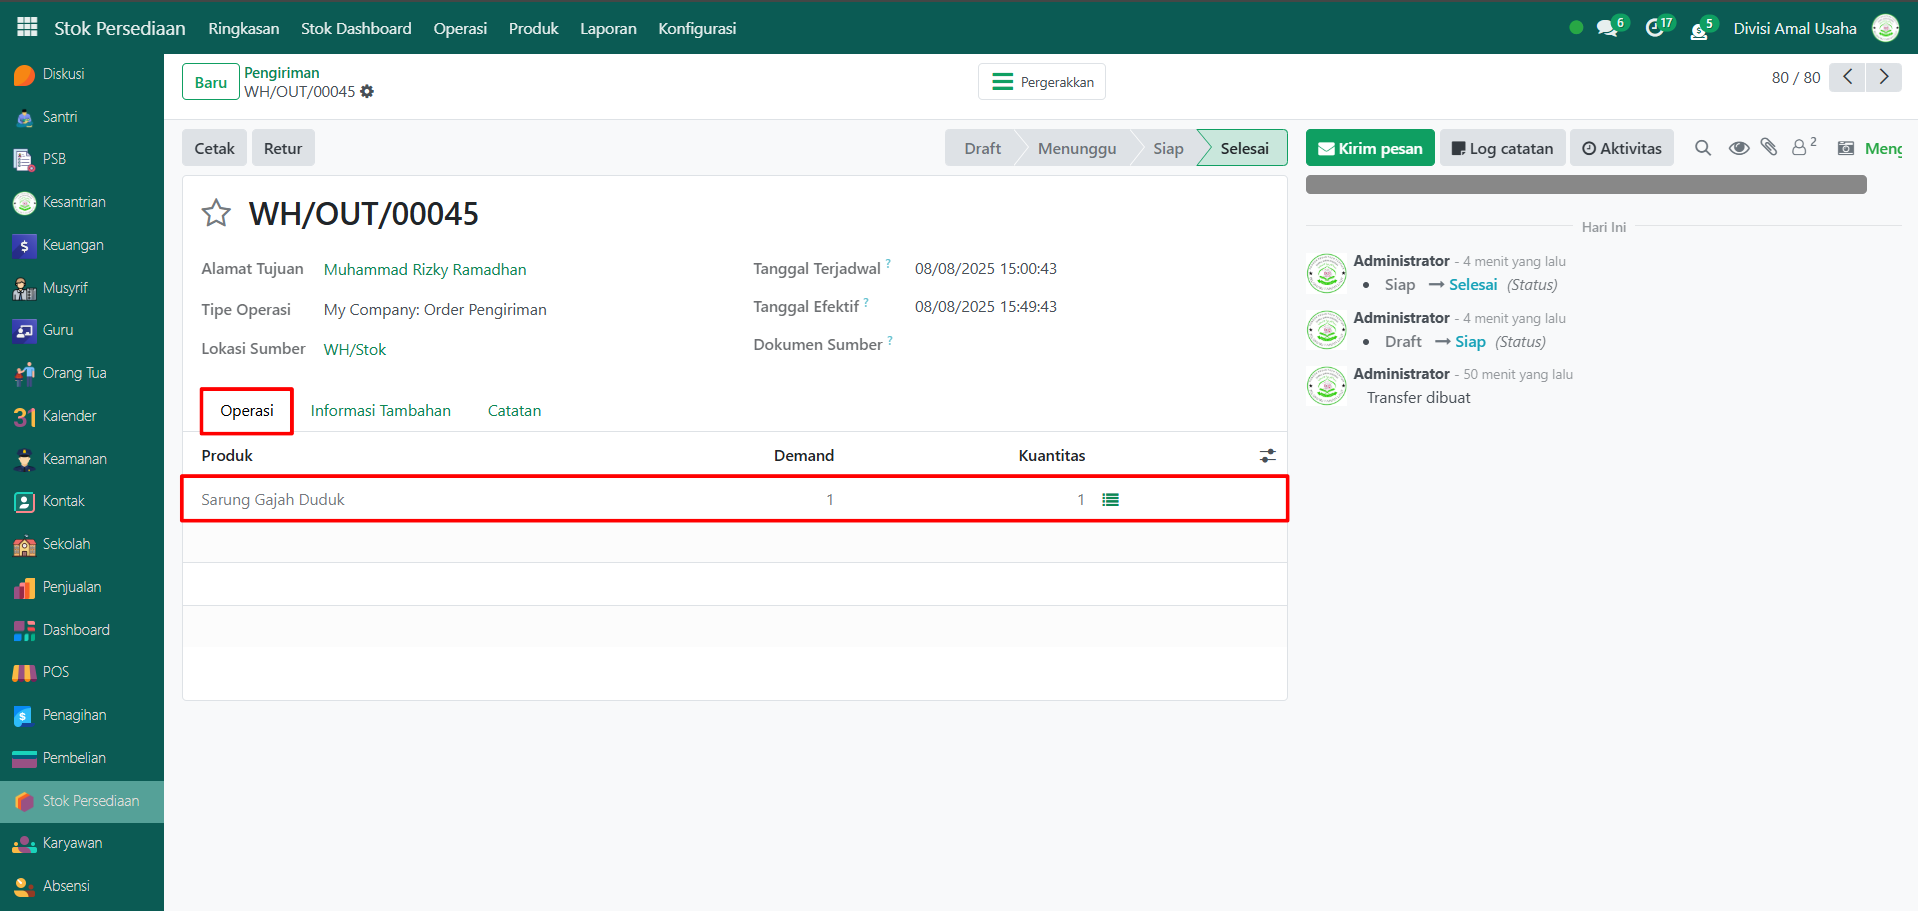
Task: Open the chat conversations icon in navbar
Action: click(1607, 28)
